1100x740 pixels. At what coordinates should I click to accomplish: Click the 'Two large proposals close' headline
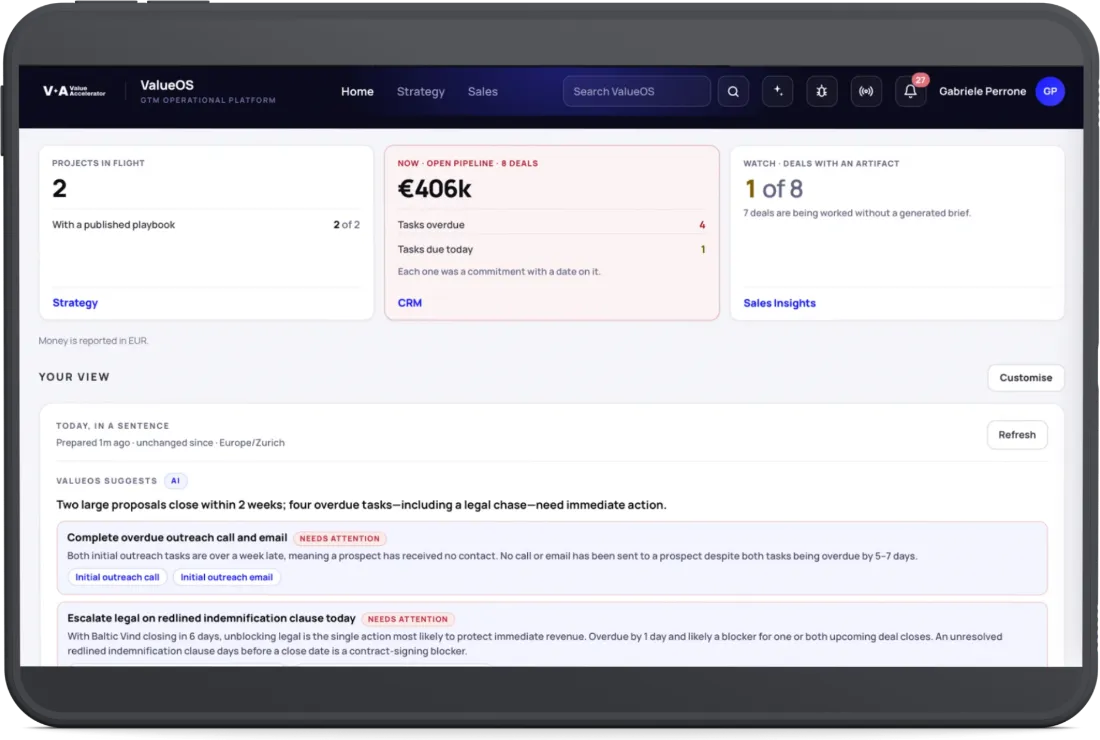pyautogui.click(x=361, y=504)
